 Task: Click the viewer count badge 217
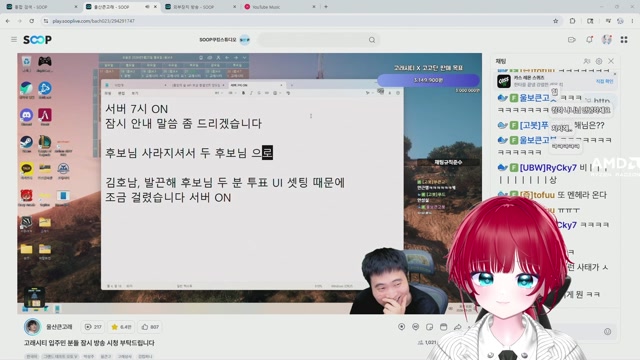93,327
